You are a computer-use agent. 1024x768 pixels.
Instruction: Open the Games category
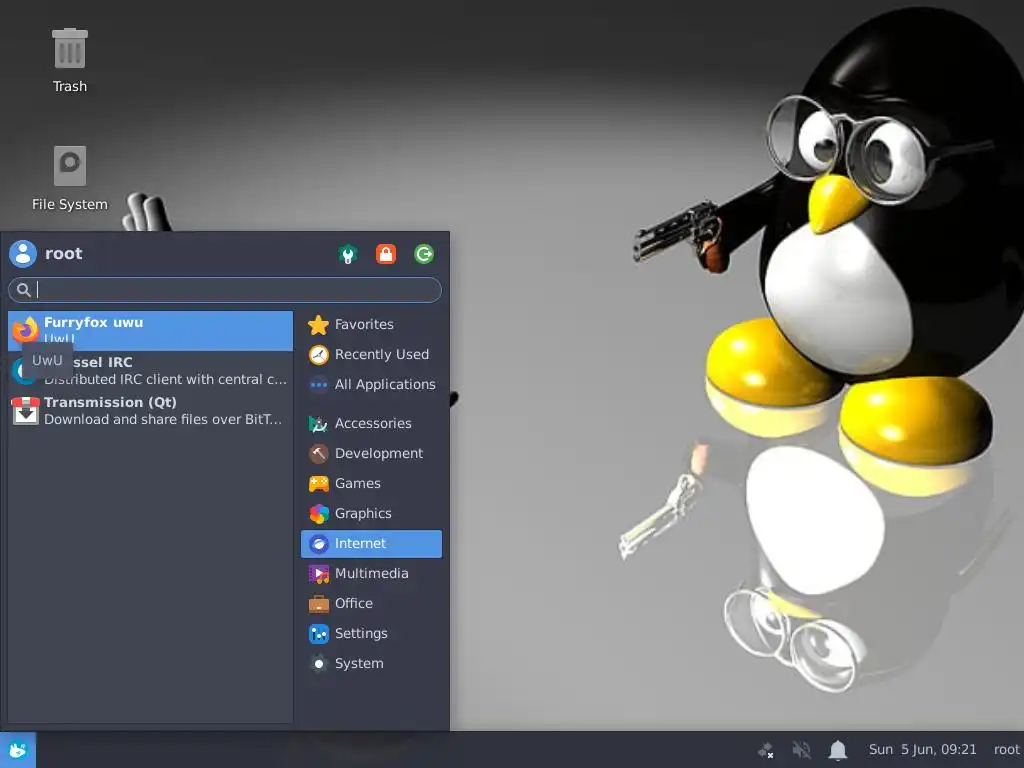371,483
